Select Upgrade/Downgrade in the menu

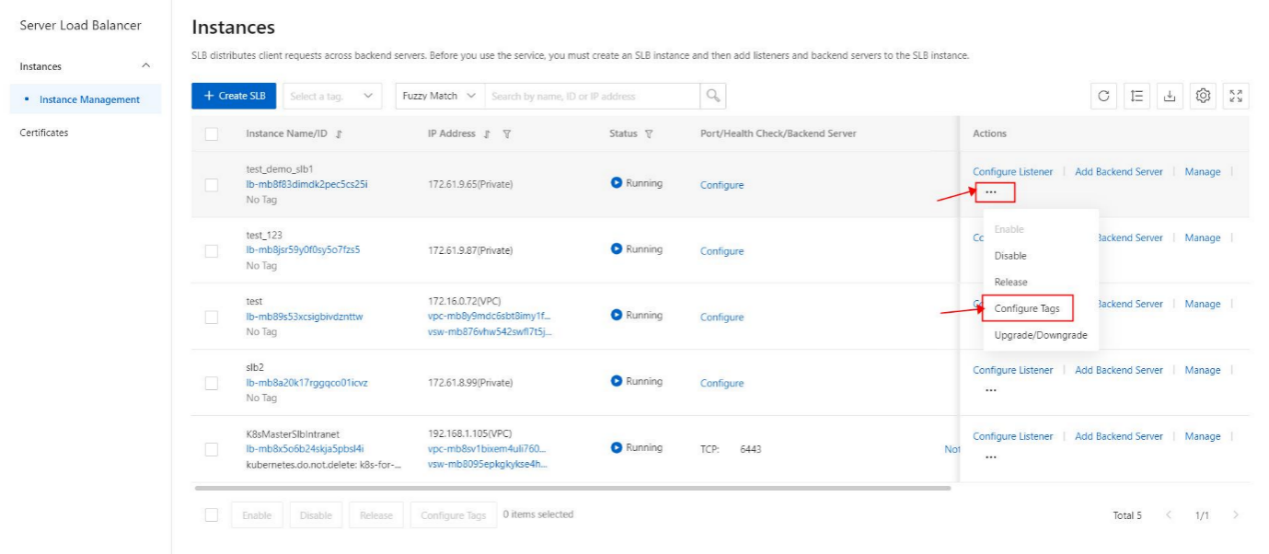click(x=1040, y=335)
